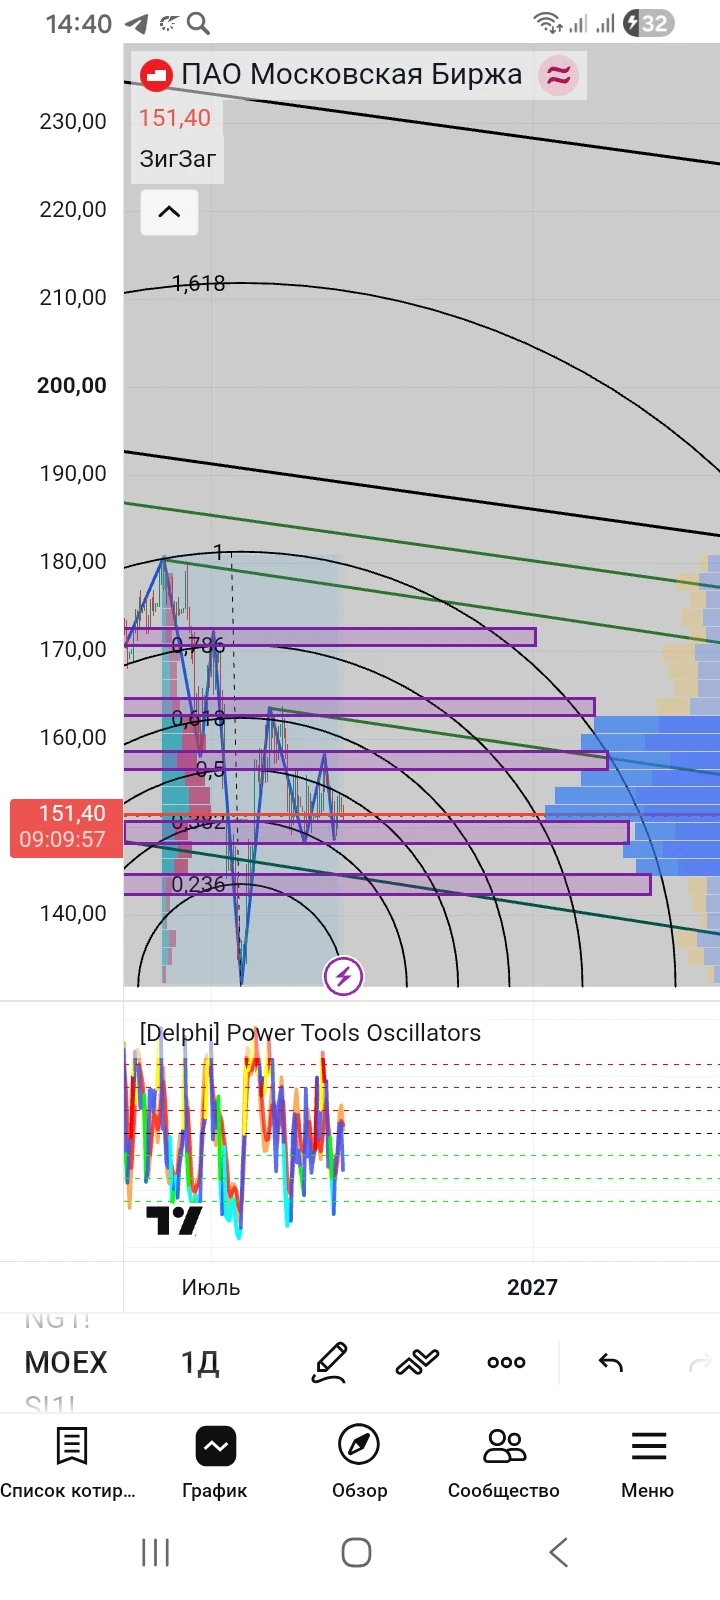This screenshot has width=720, height=1600.
Task: Tap the [Delphi] Power Tools Oscillators title
Action: [x=310, y=1033]
